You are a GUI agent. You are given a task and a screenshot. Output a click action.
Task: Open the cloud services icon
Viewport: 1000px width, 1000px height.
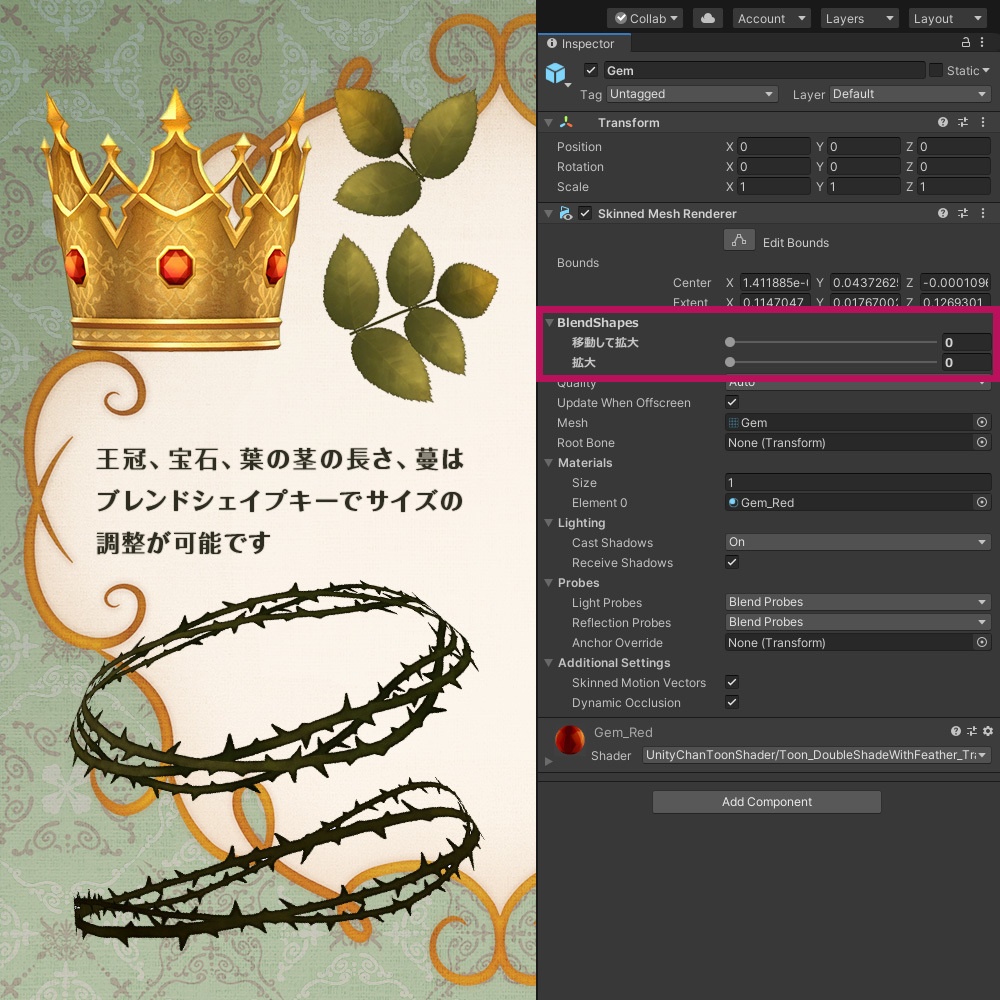(707, 18)
